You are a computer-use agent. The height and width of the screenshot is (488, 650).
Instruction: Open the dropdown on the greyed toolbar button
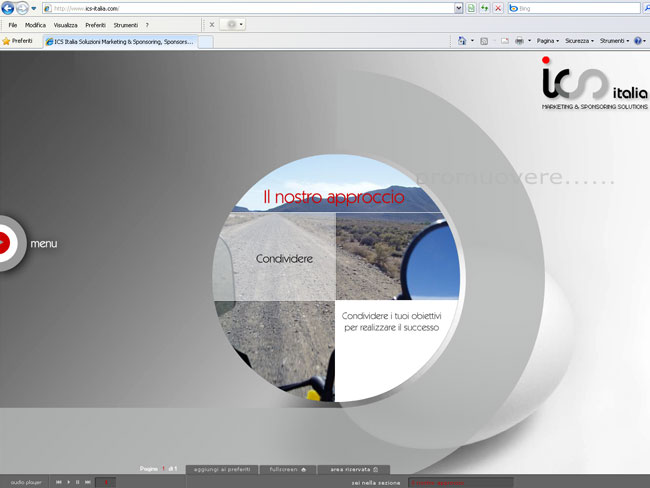(x=241, y=25)
